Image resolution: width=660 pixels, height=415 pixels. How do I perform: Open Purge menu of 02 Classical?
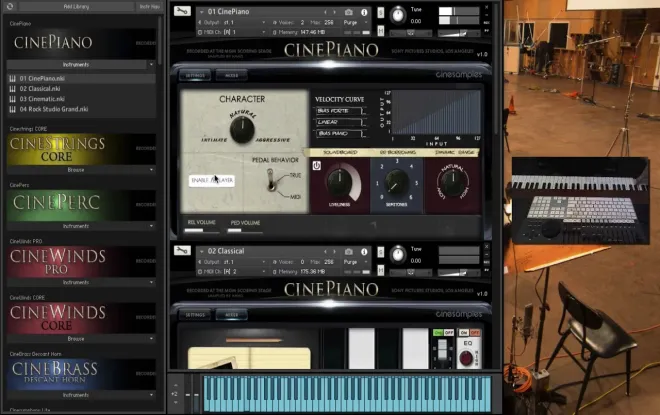click(x=355, y=262)
